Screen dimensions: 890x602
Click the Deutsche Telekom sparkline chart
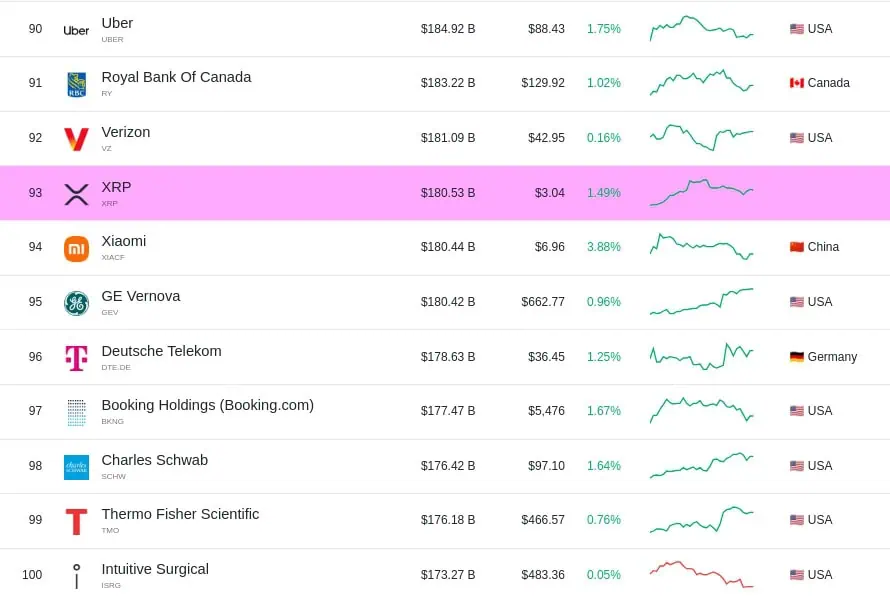click(x=702, y=356)
